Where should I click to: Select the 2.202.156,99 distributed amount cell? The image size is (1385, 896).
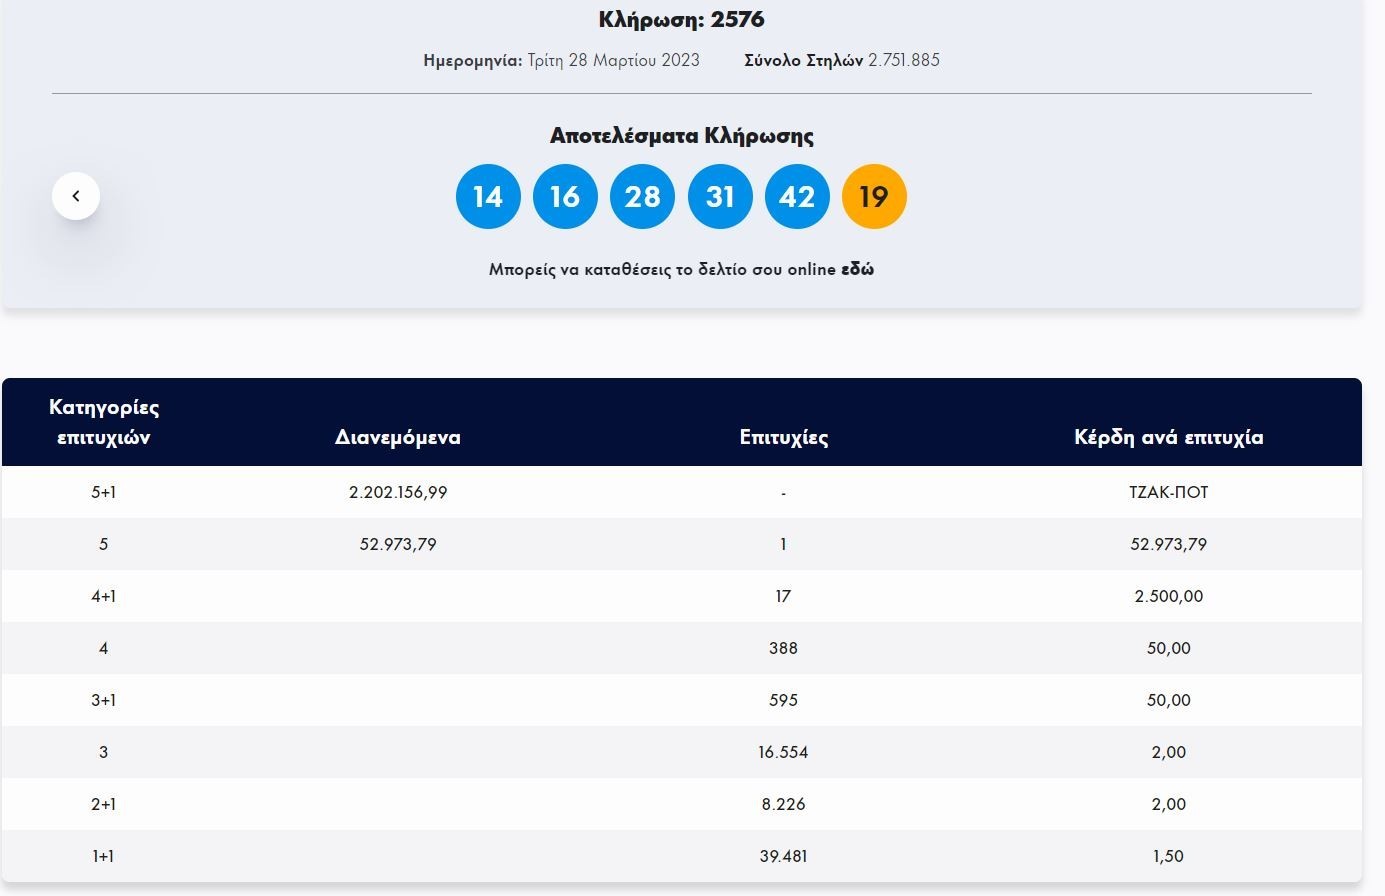[x=398, y=492]
